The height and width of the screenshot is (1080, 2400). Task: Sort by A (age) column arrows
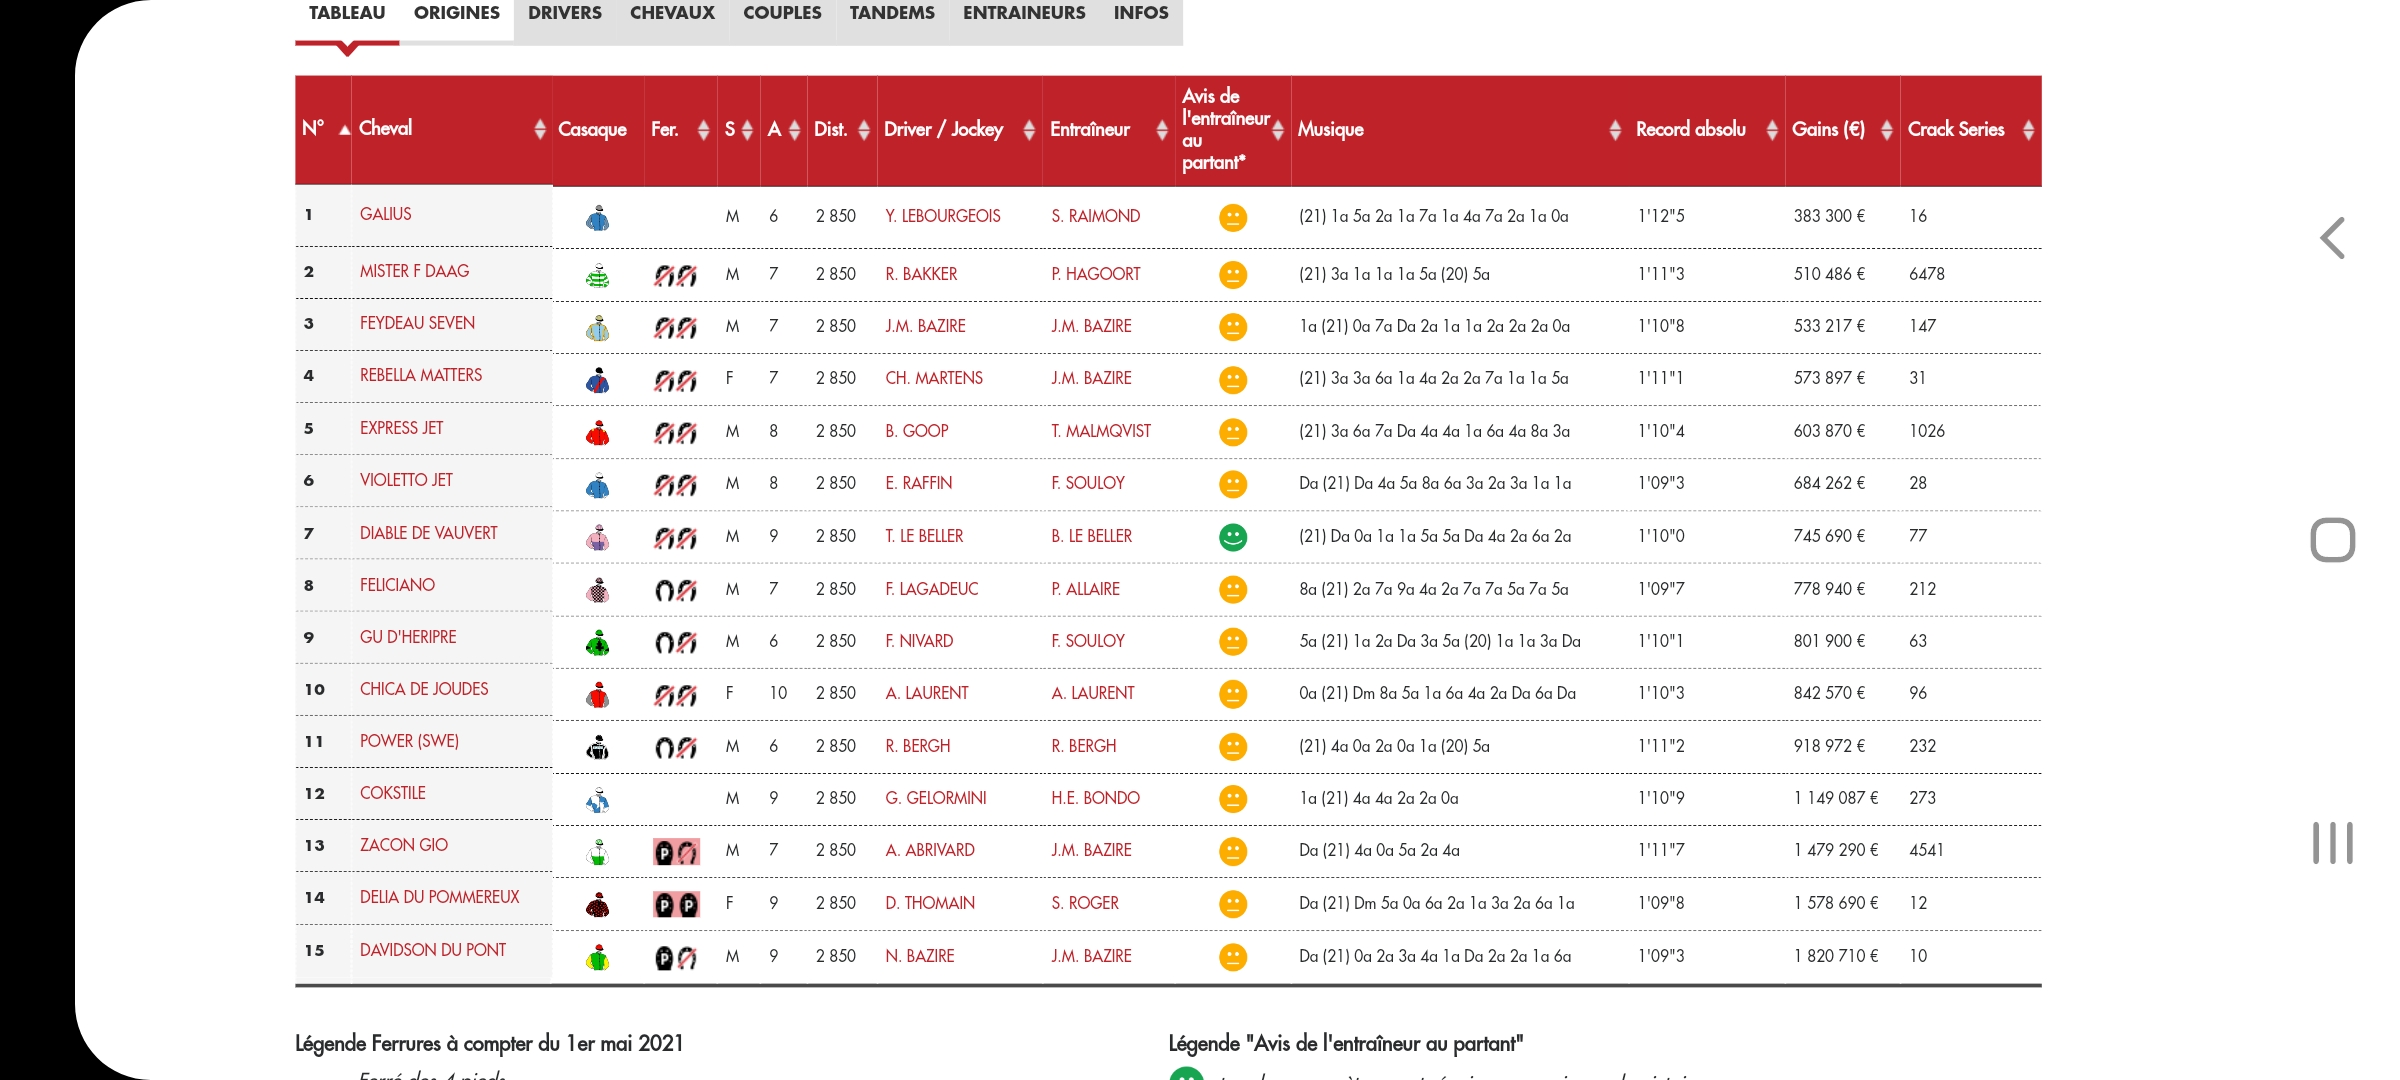(794, 130)
